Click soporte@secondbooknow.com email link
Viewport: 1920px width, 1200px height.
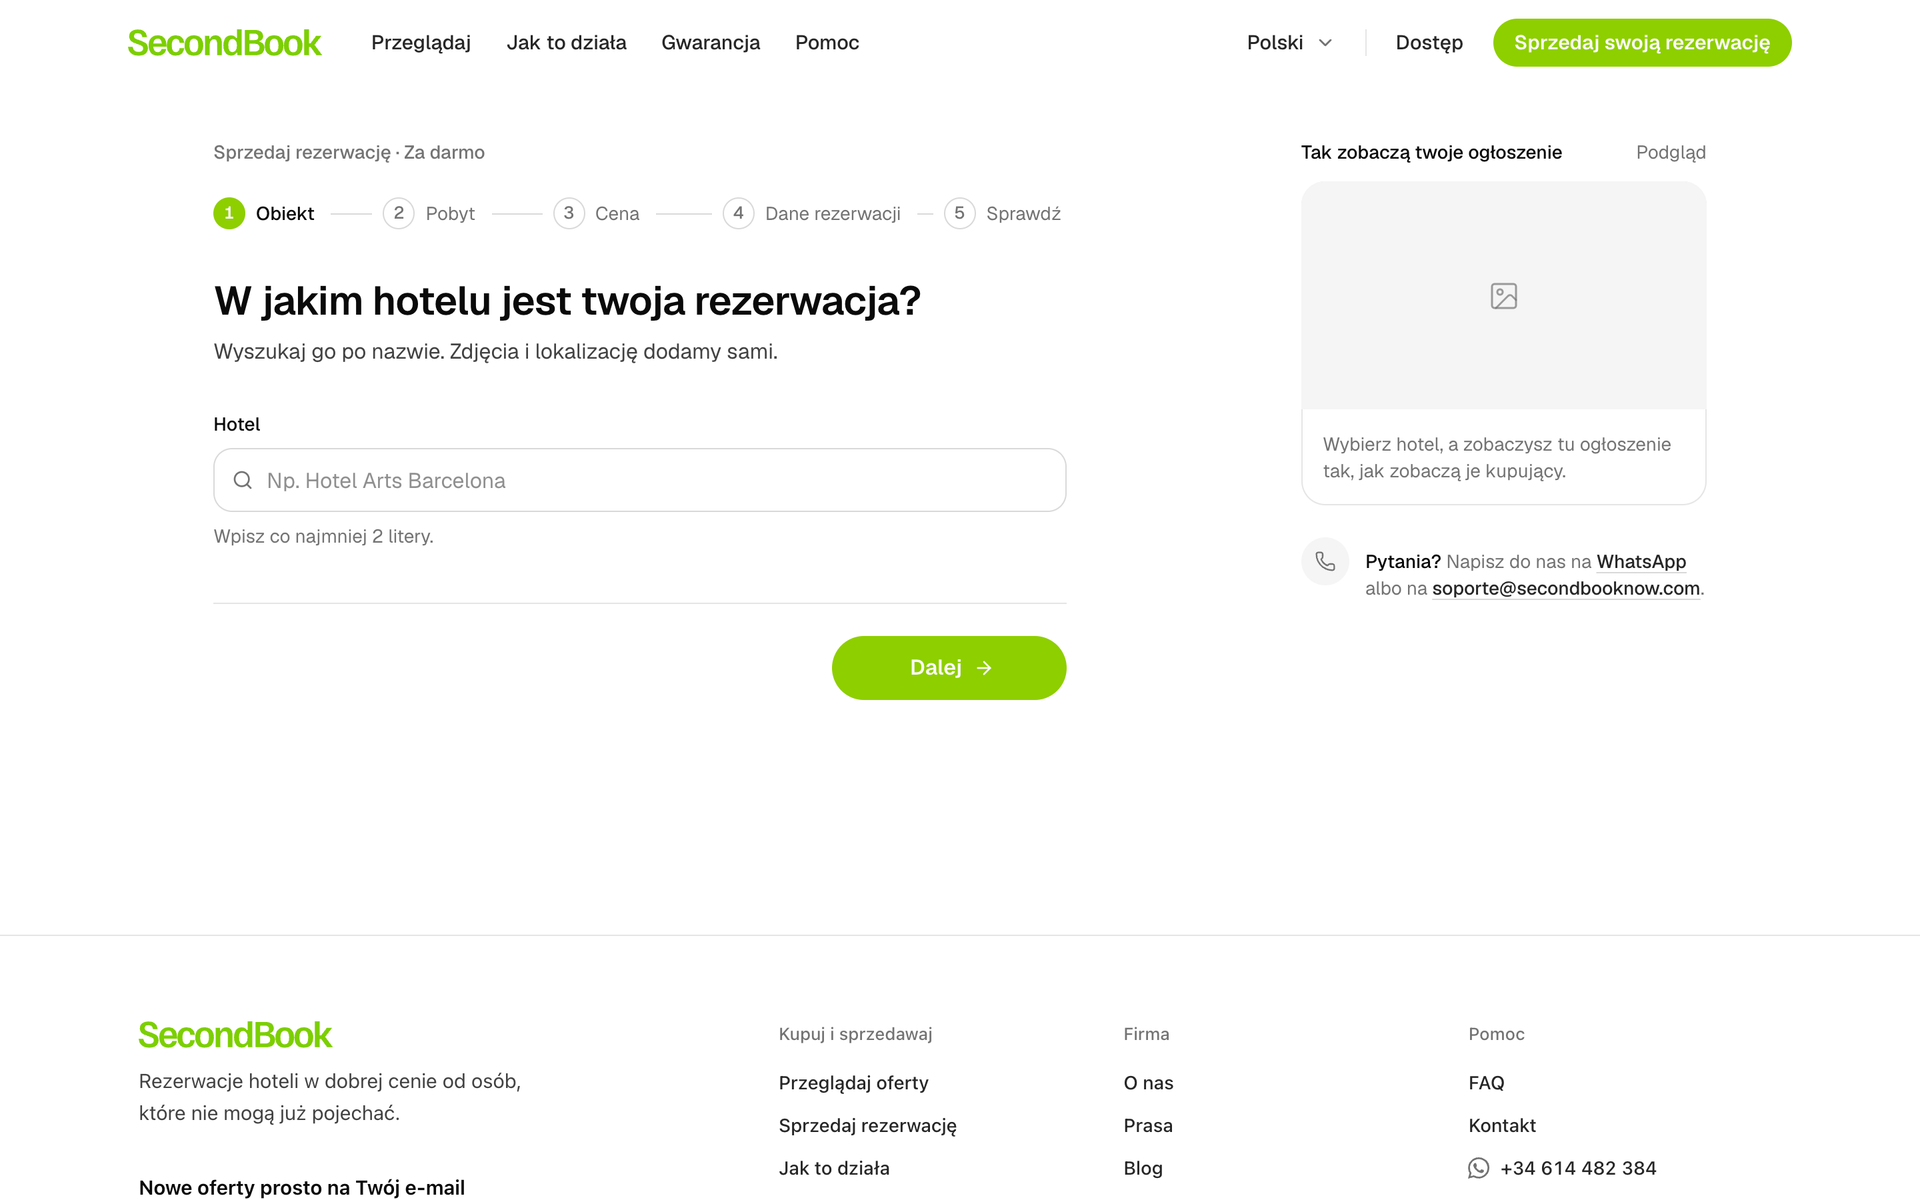pyautogui.click(x=1566, y=588)
